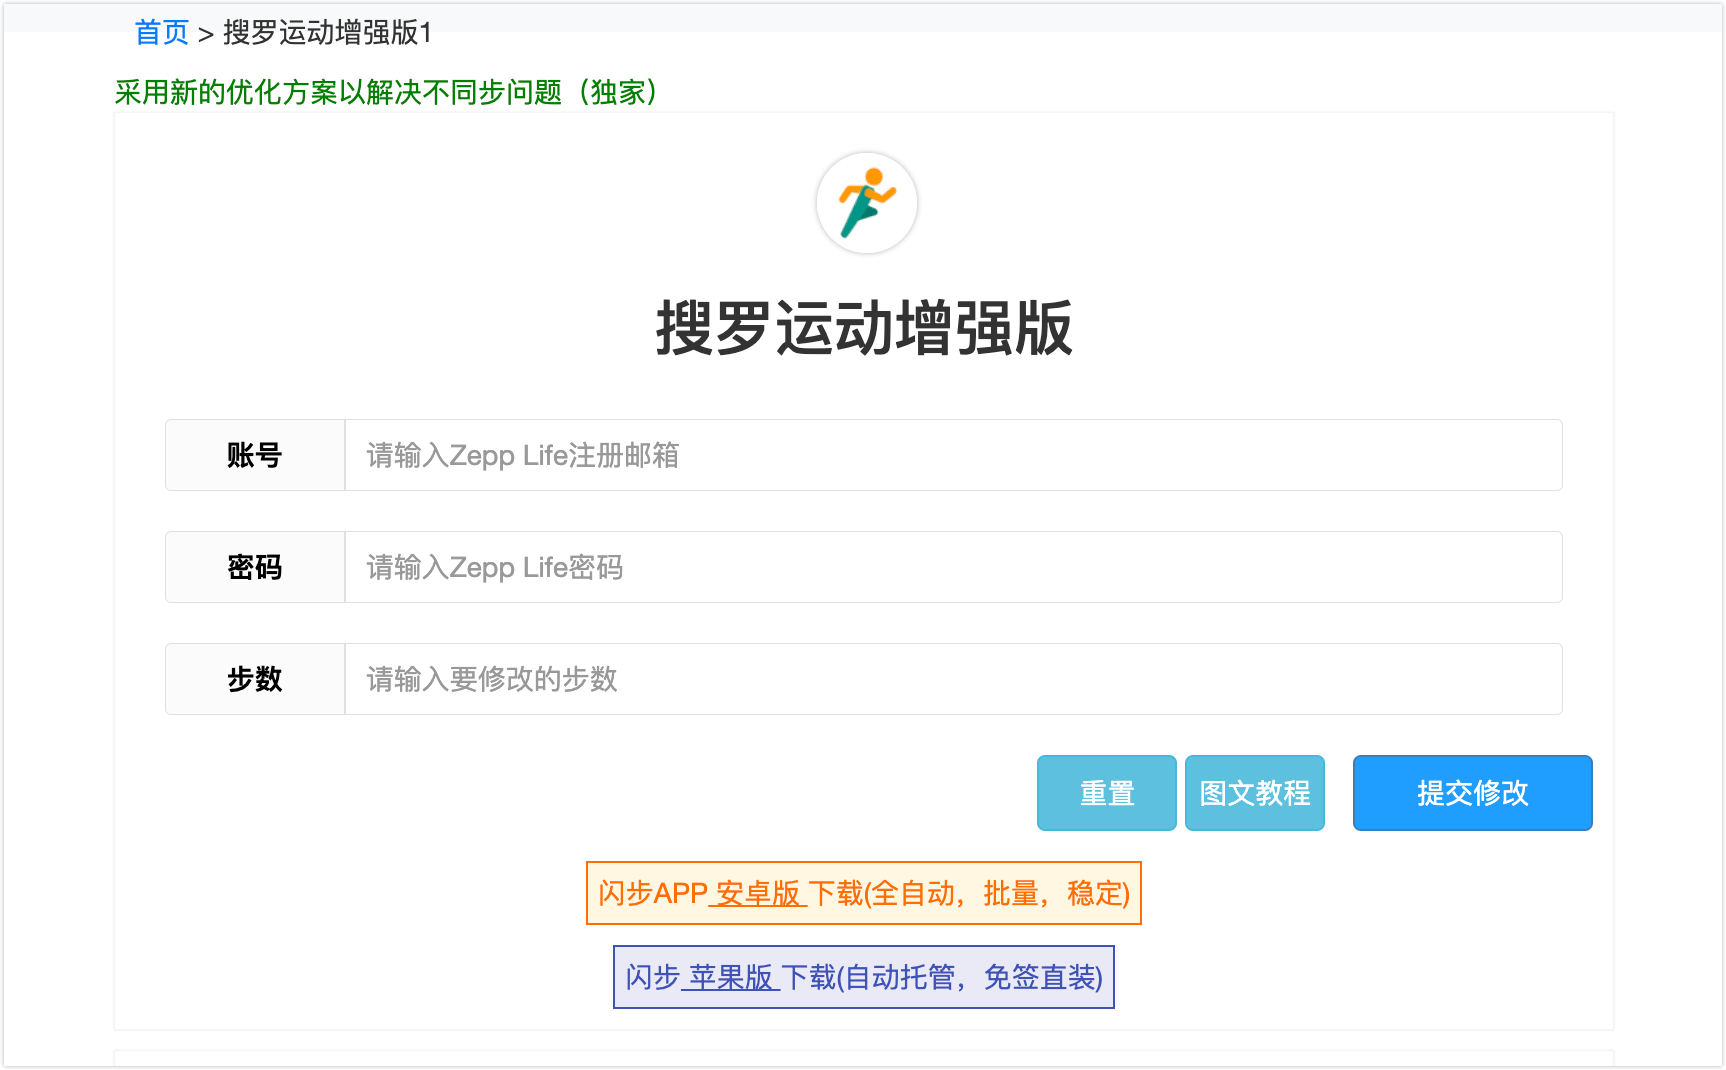Click the runner logo icon
This screenshot has height=1070, width=1726.
pyautogui.click(x=866, y=202)
